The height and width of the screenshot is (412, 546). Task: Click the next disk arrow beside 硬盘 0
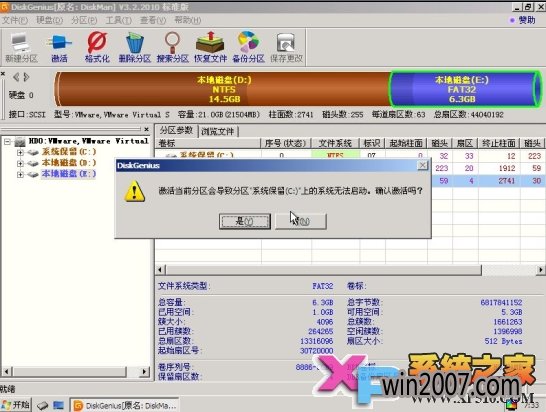pyautogui.click(x=26, y=77)
